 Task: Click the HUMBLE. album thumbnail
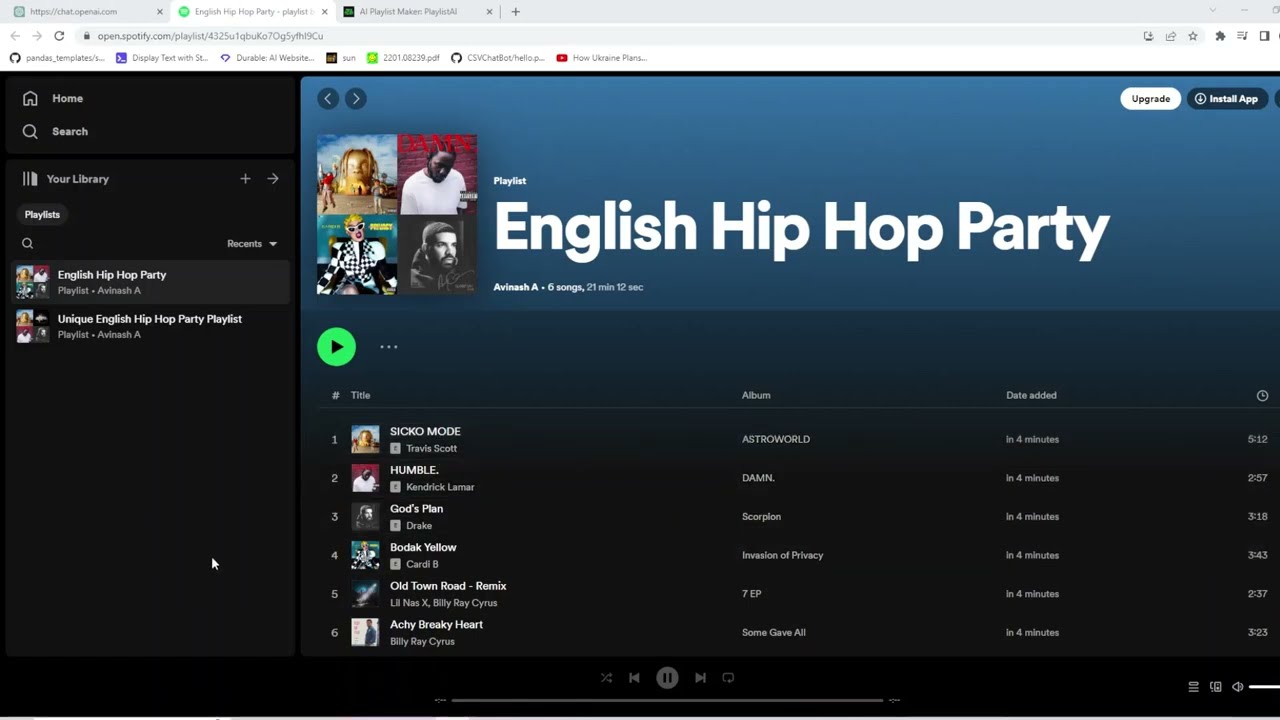365,478
